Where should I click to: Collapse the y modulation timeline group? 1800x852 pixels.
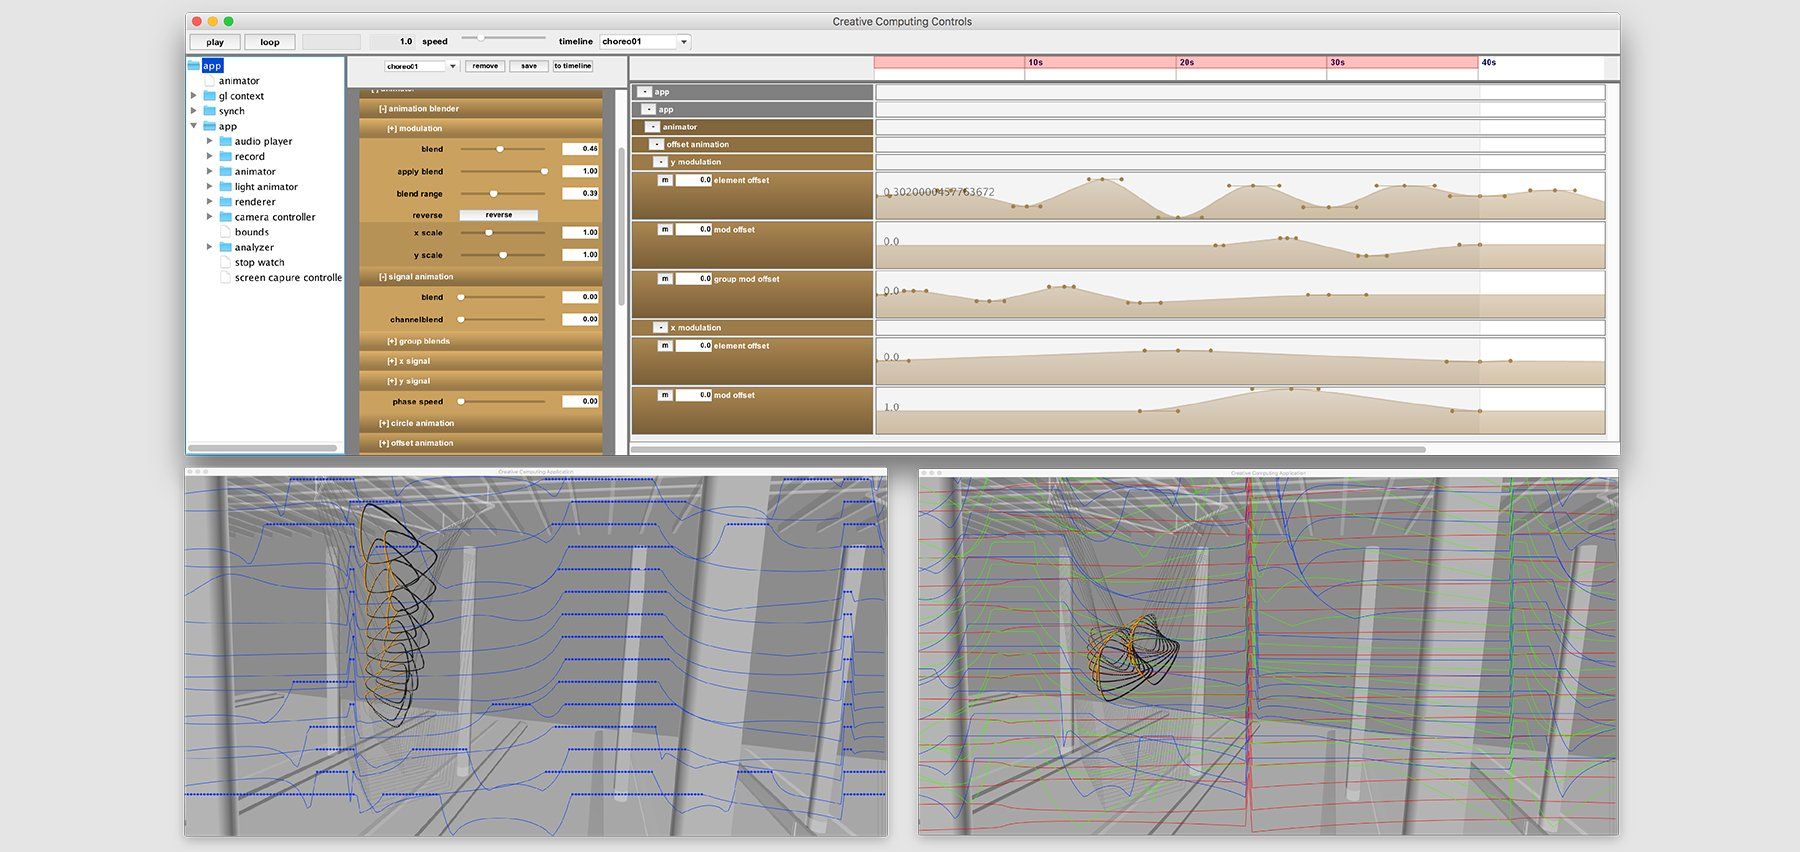tap(661, 162)
